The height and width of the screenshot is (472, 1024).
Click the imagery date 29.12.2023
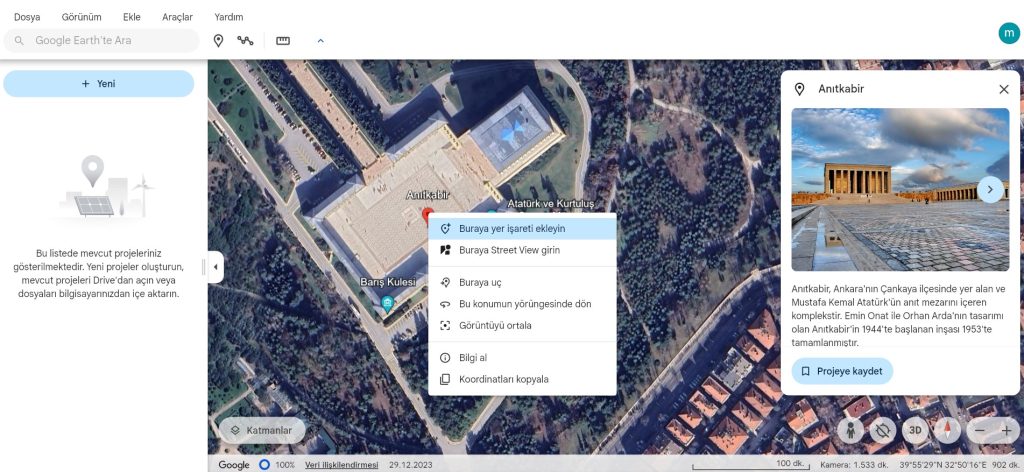pyautogui.click(x=411, y=465)
